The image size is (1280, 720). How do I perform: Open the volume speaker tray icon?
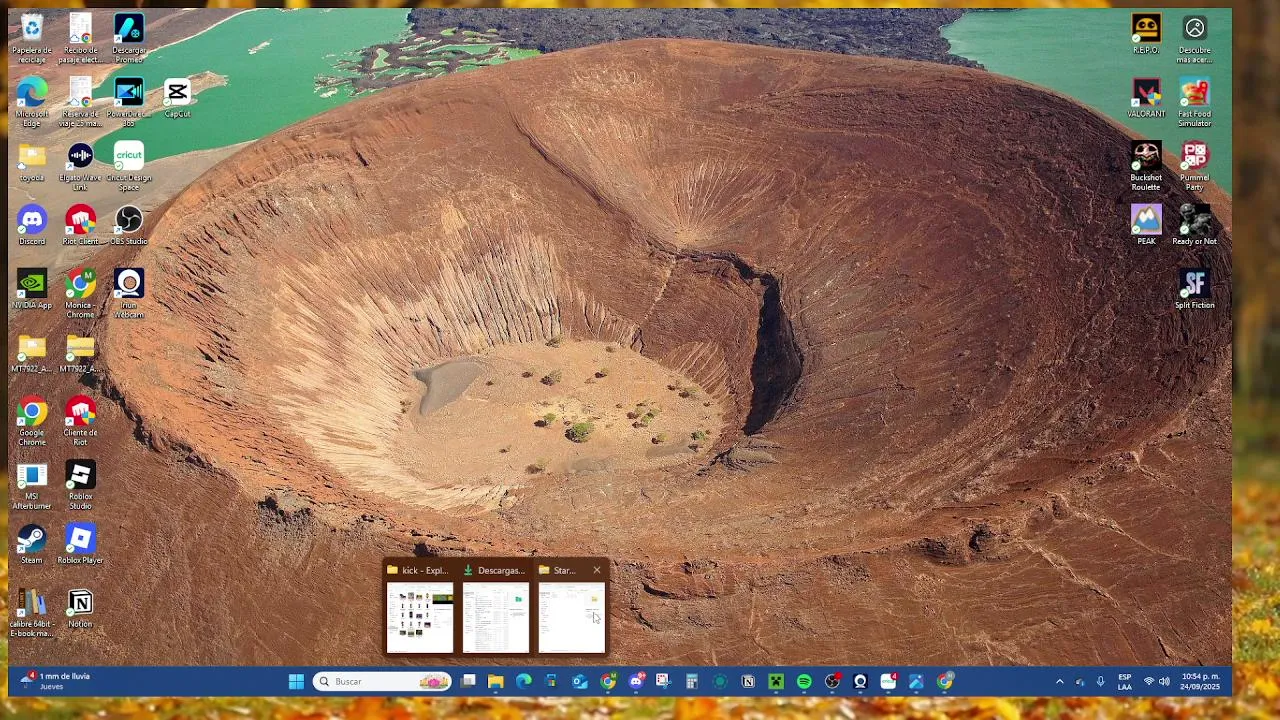(x=1164, y=682)
